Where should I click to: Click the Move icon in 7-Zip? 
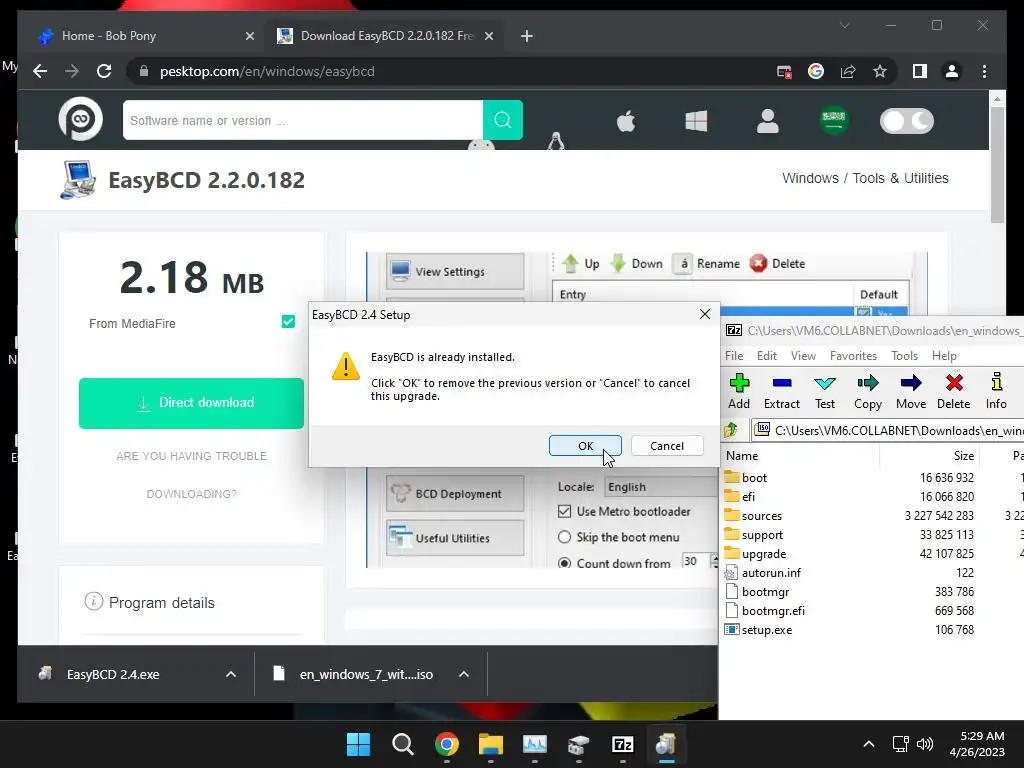(x=911, y=392)
